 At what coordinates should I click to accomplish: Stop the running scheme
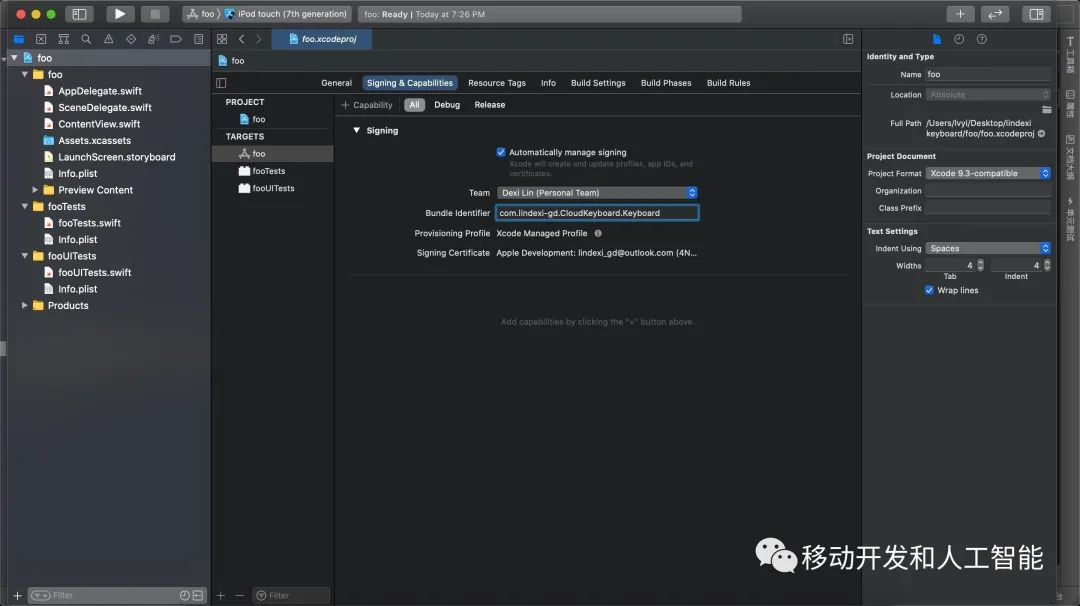tap(155, 14)
